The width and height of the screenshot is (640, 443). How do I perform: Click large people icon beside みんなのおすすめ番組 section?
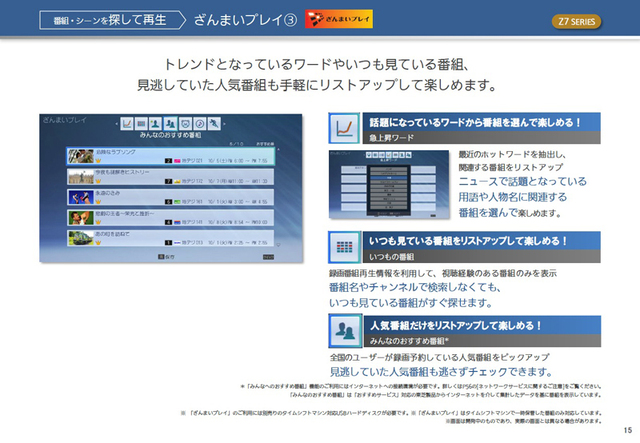(x=345, y=331)
